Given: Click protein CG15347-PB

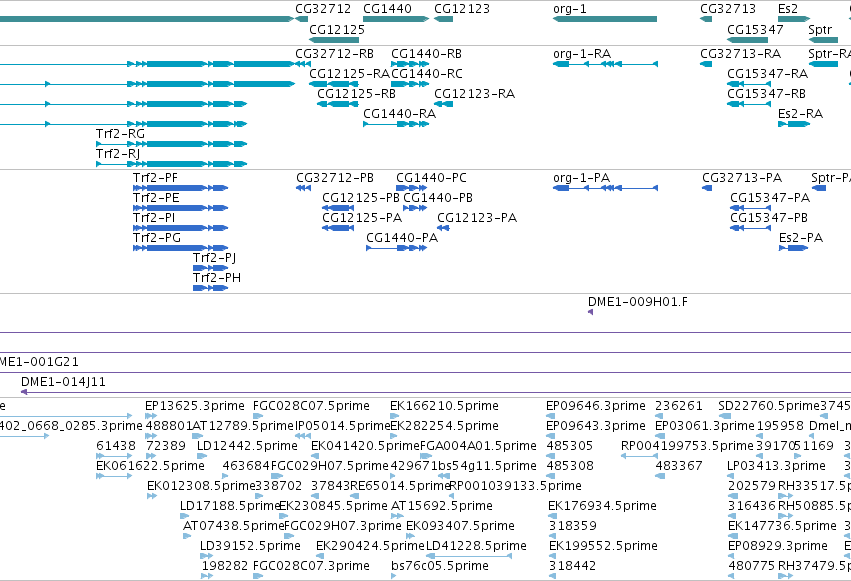Looking at the screenshot, I should (x=751, y=228).
